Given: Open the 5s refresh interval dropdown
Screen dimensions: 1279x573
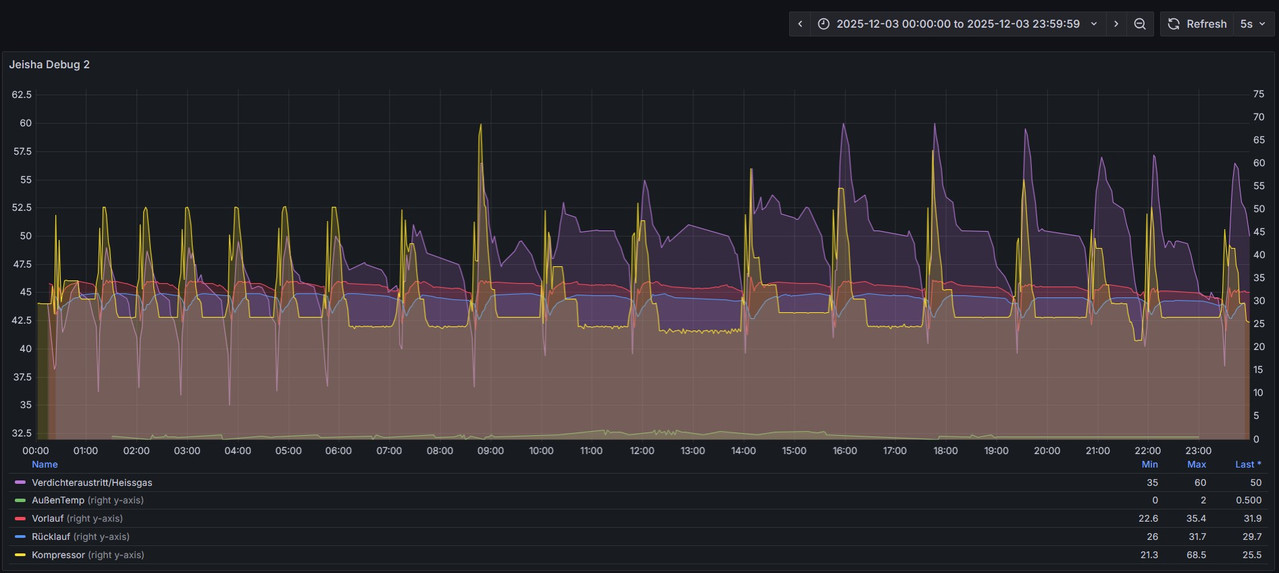Looking at the screenshot, I should pyautogui.click(x=1254, y=24).
